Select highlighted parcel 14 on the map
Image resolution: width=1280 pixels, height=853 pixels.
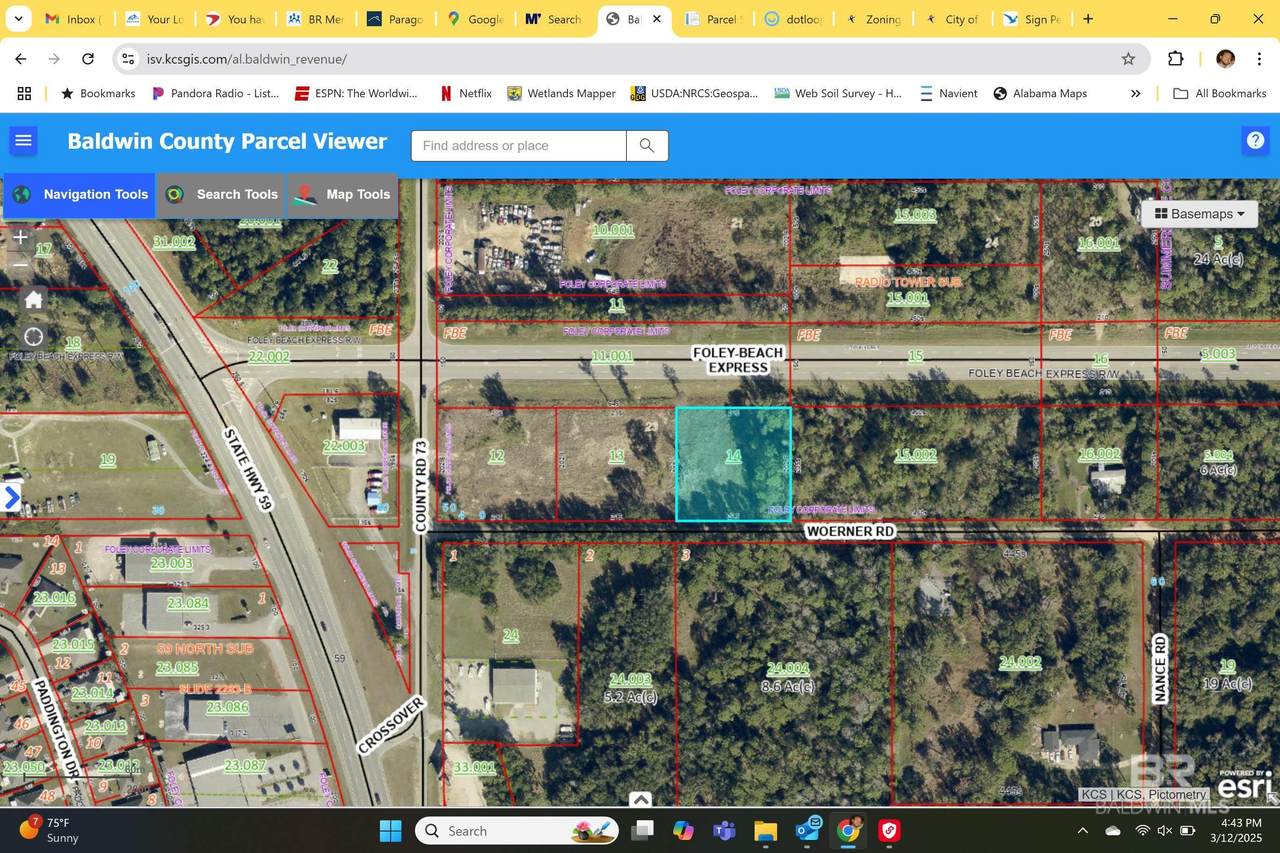[x=733, y=463]
